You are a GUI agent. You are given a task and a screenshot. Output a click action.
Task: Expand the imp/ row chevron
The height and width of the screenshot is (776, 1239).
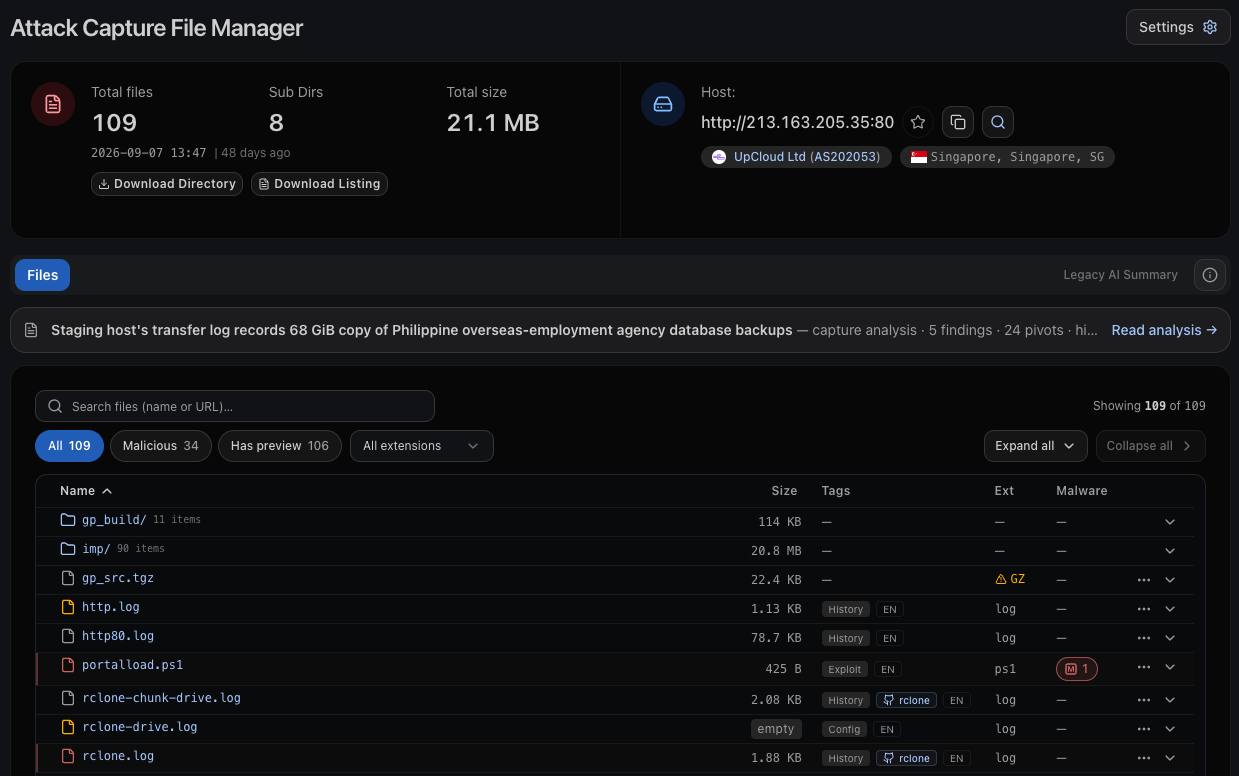click(x=1170, y=551)
